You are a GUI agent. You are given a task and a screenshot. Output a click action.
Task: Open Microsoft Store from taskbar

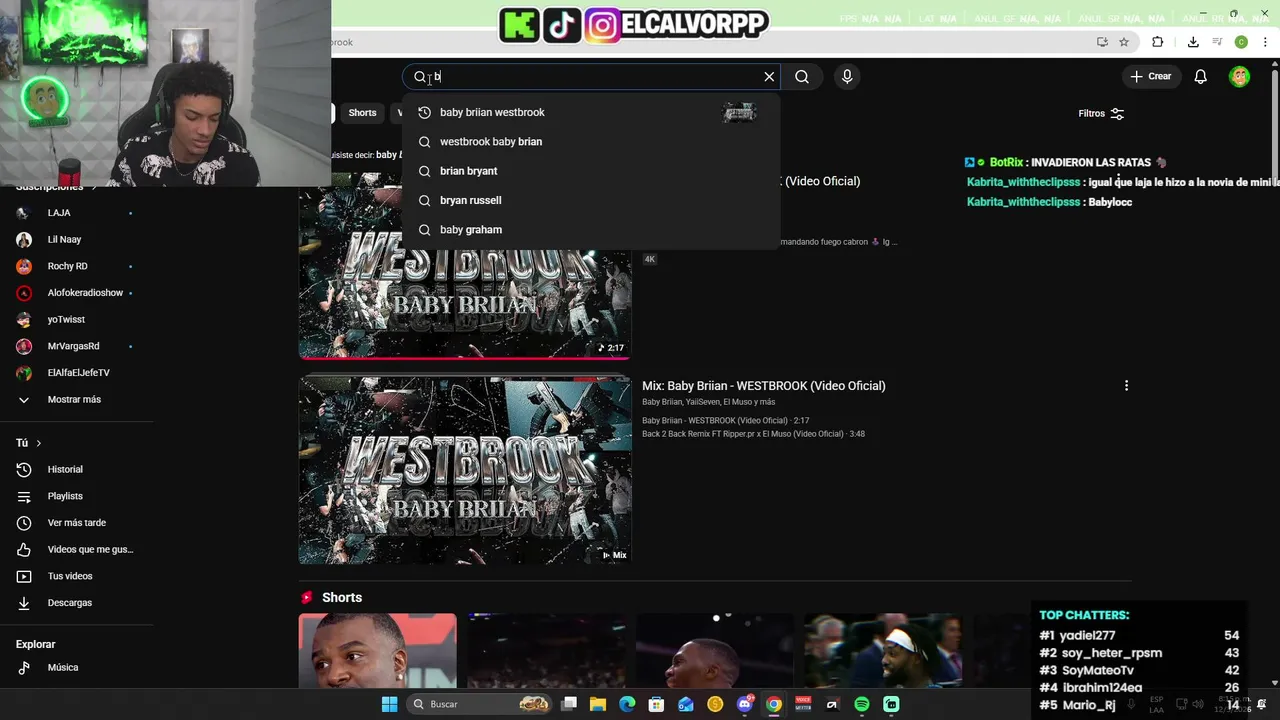[x=656, y=704]
